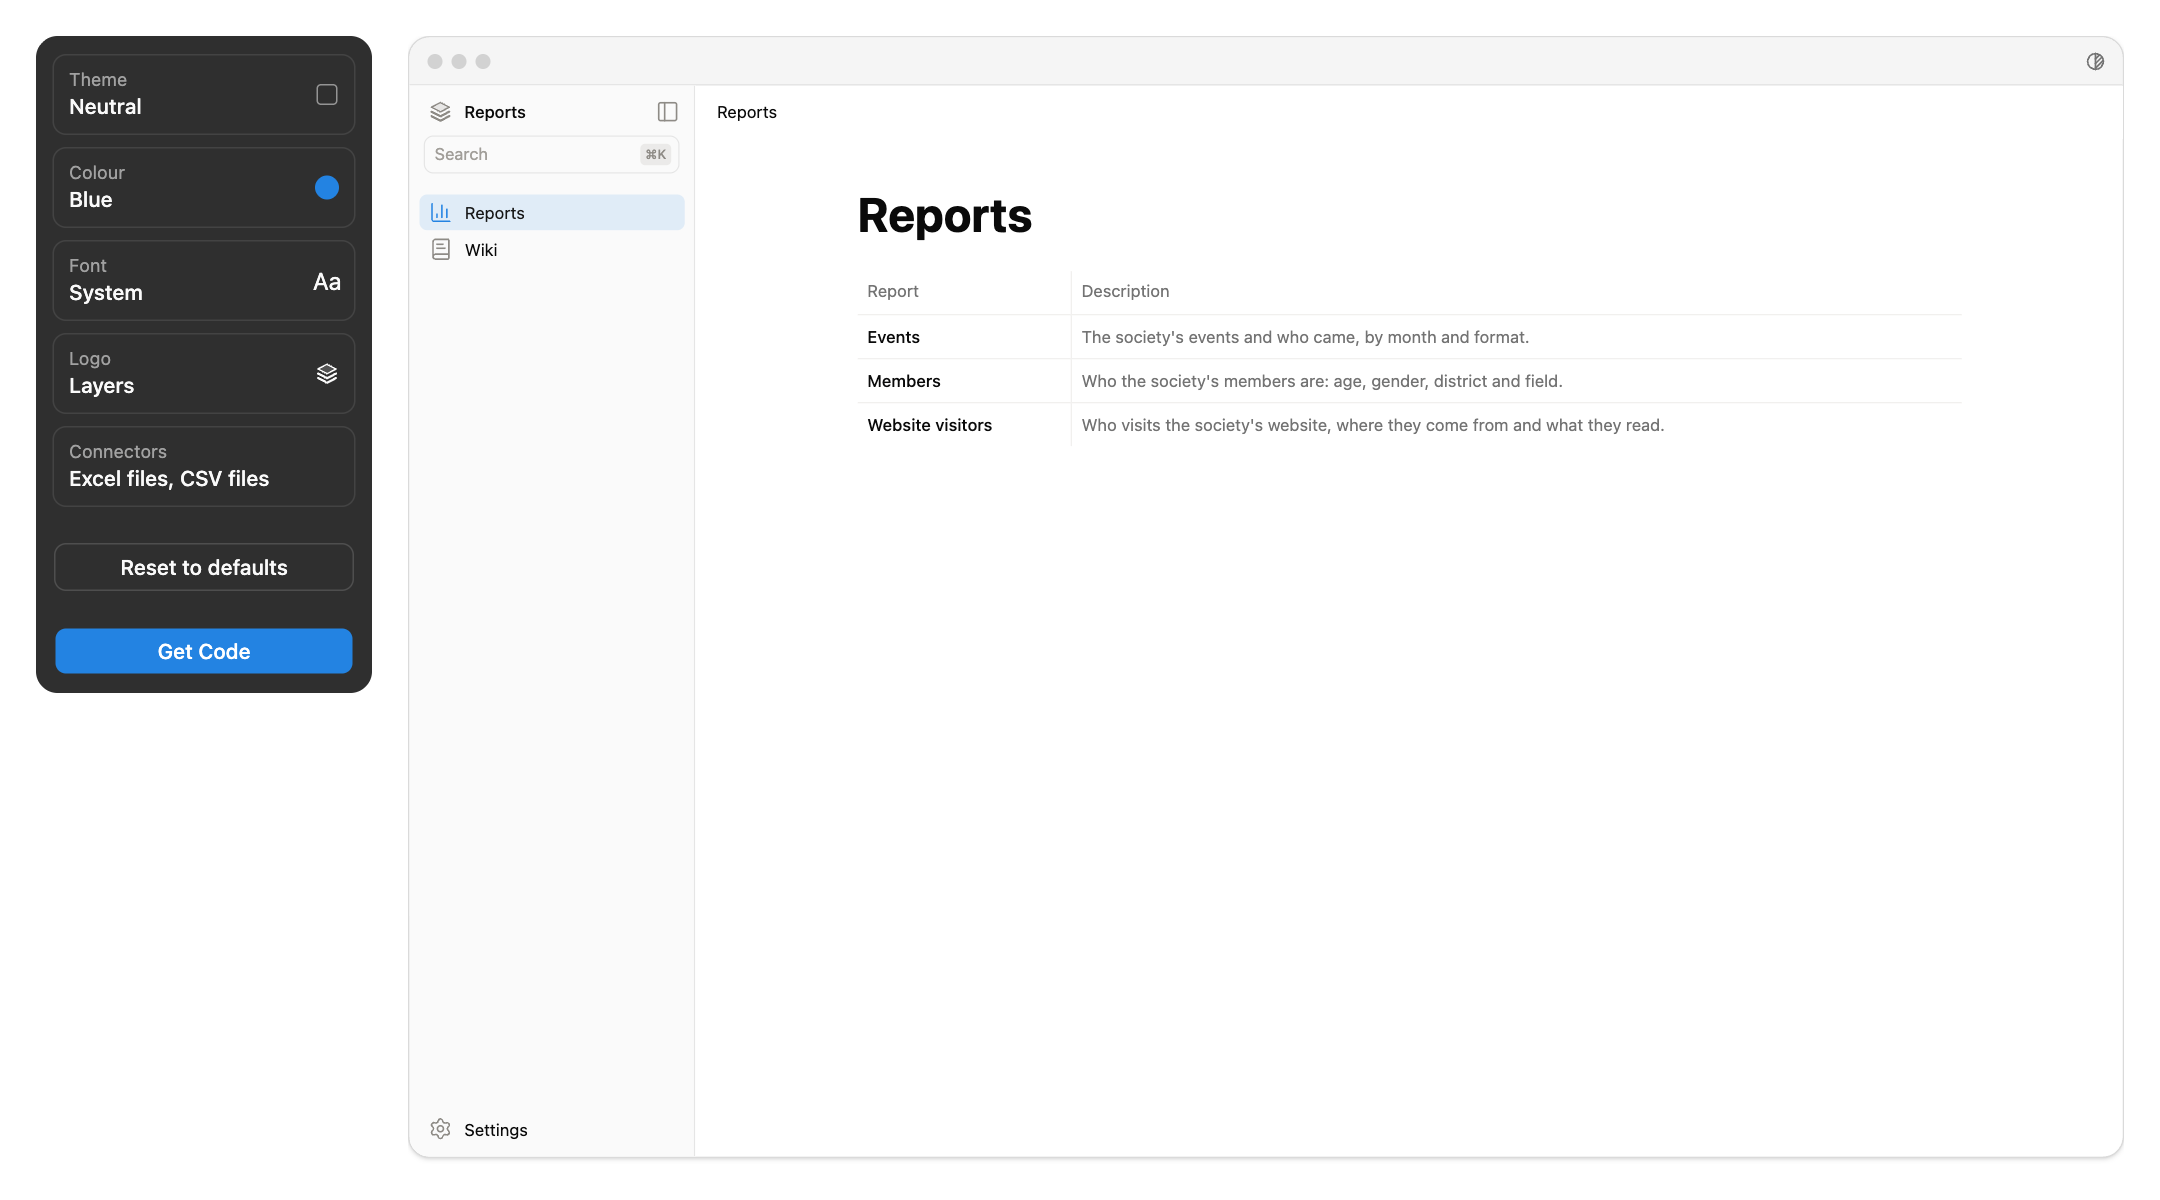Open the Theme Neutral selector
Image resolution: width=2160 pixels, height=1200 pixels.
point(204,94)
